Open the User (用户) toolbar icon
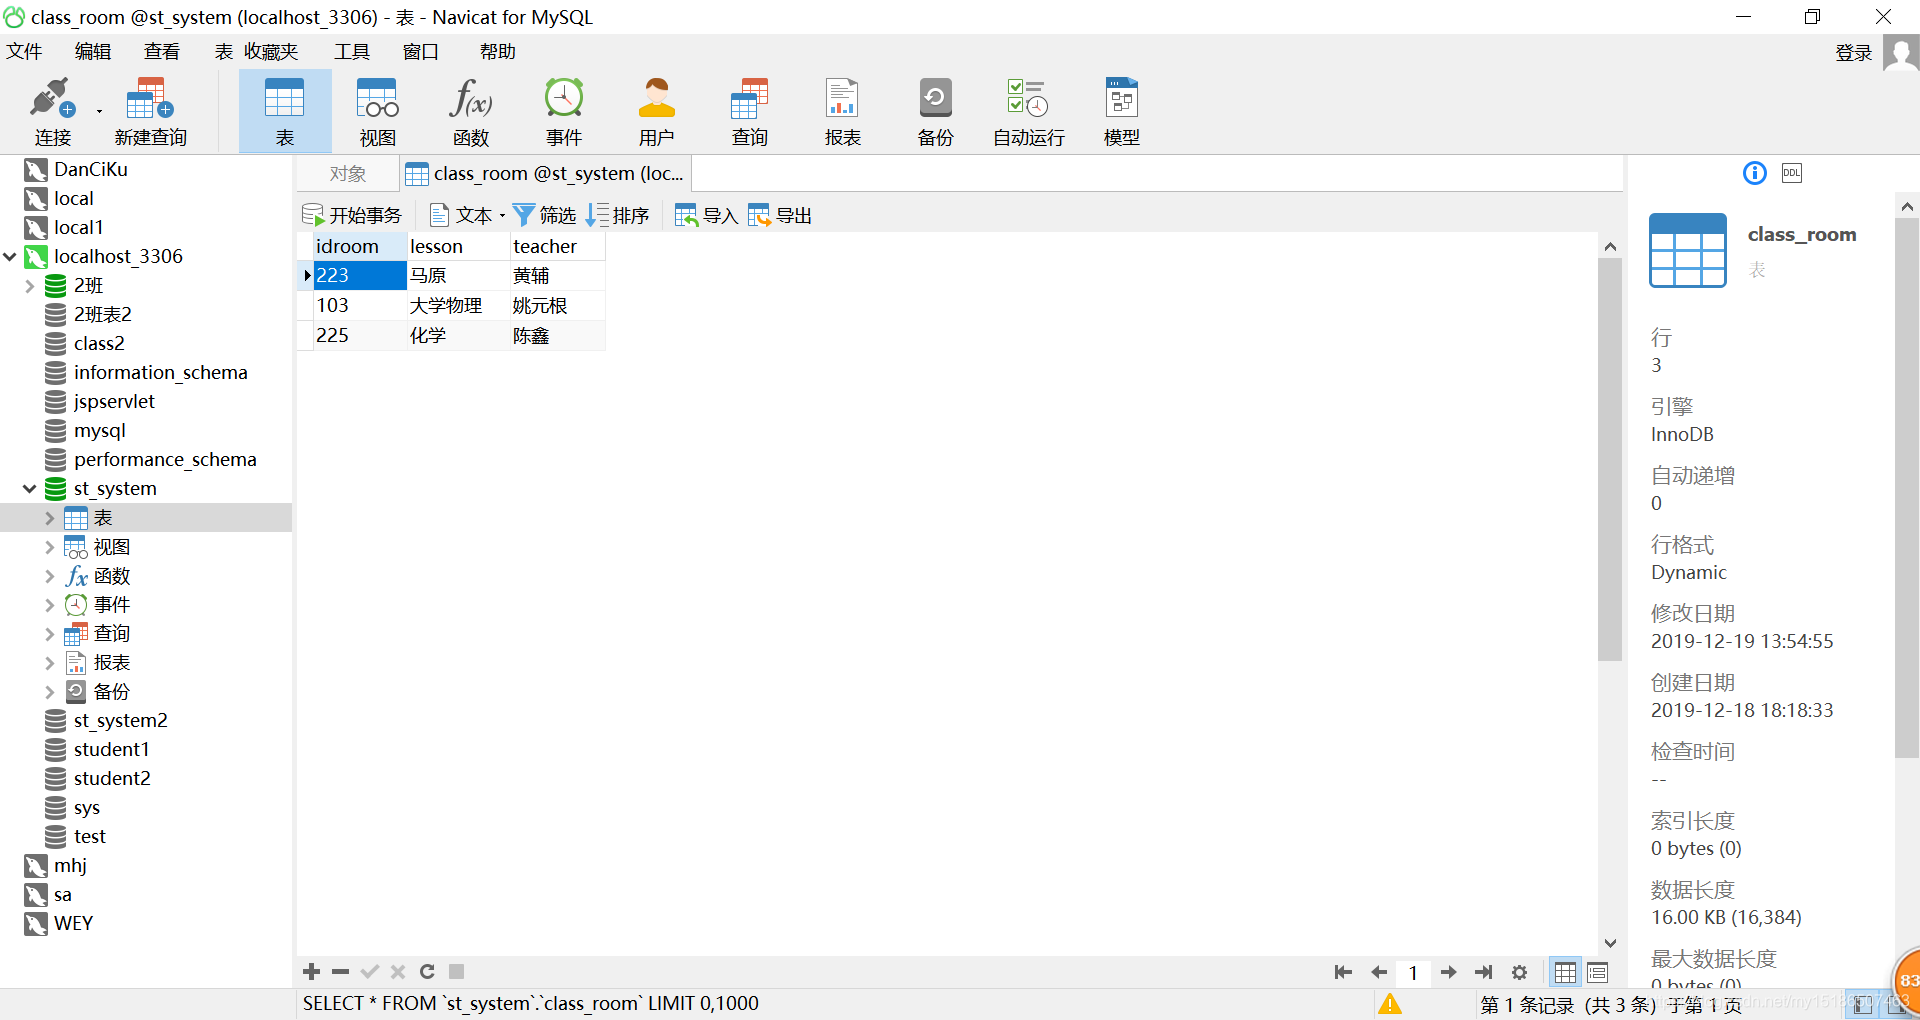The width and height of the screenshot is (1920, 1020). tap(657, 111)
